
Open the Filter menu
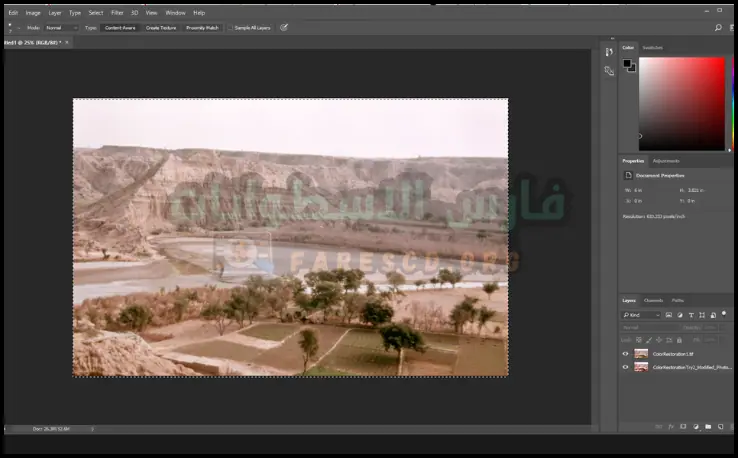tap(117, 13)
